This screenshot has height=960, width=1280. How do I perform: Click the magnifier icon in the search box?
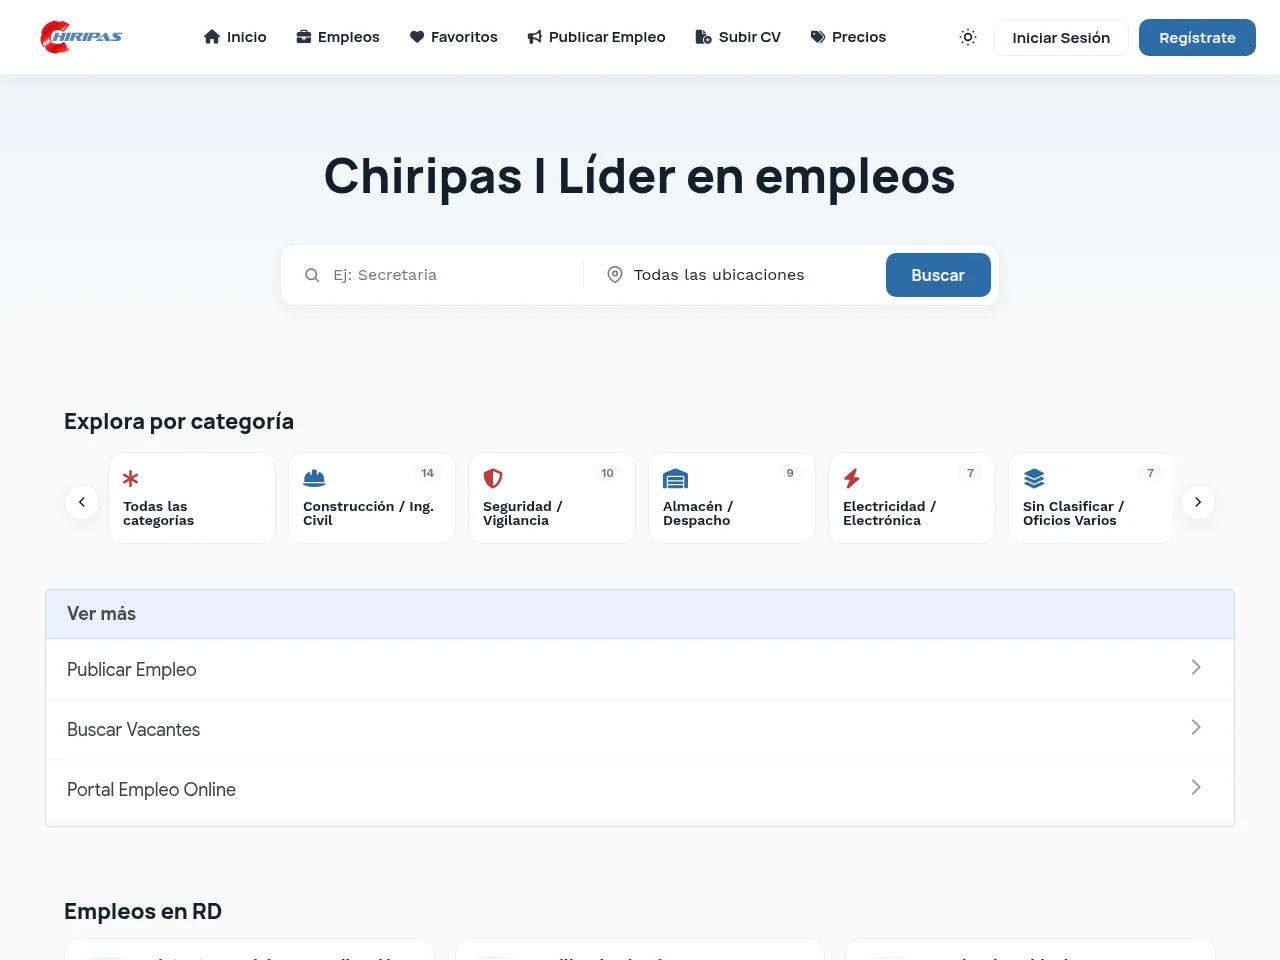point(312,275)
